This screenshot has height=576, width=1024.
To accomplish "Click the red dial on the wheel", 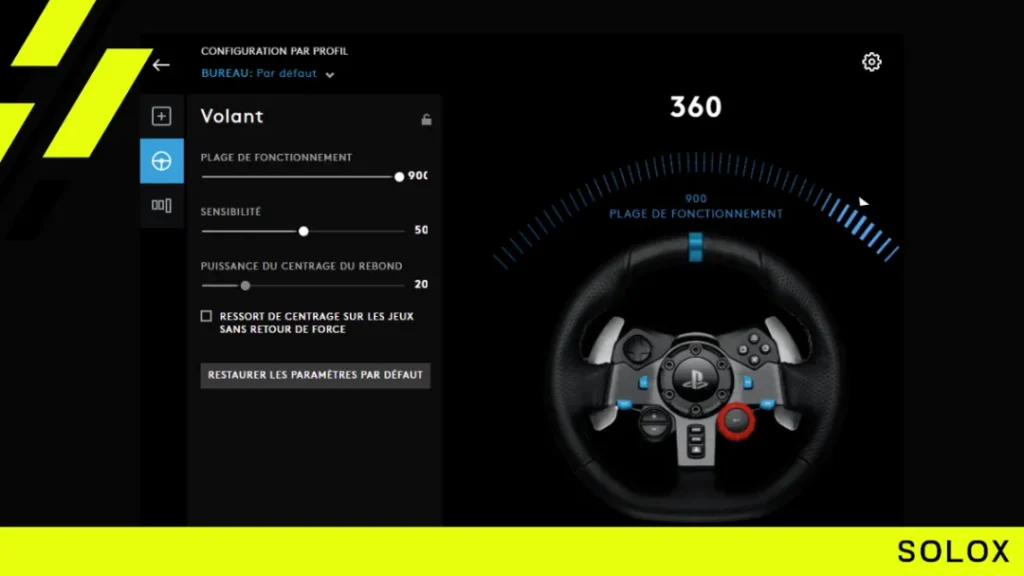I will pos(737,422).
